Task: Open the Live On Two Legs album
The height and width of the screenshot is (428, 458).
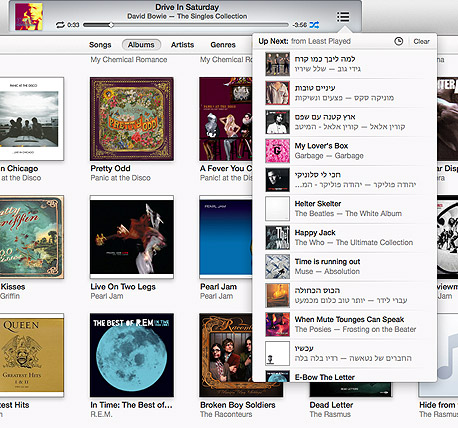Action: [132, 237]
